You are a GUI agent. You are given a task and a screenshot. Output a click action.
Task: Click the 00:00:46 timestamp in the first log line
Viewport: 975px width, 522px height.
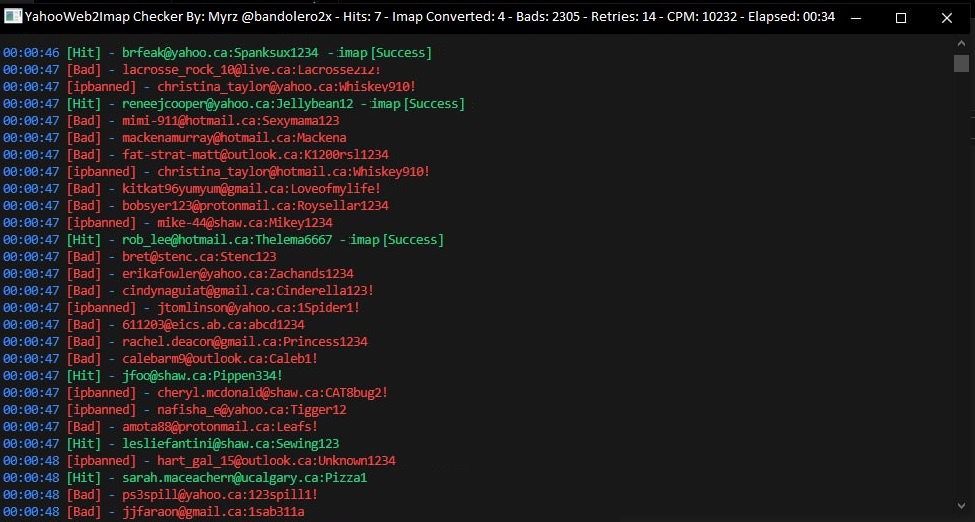tap(31, 53)
